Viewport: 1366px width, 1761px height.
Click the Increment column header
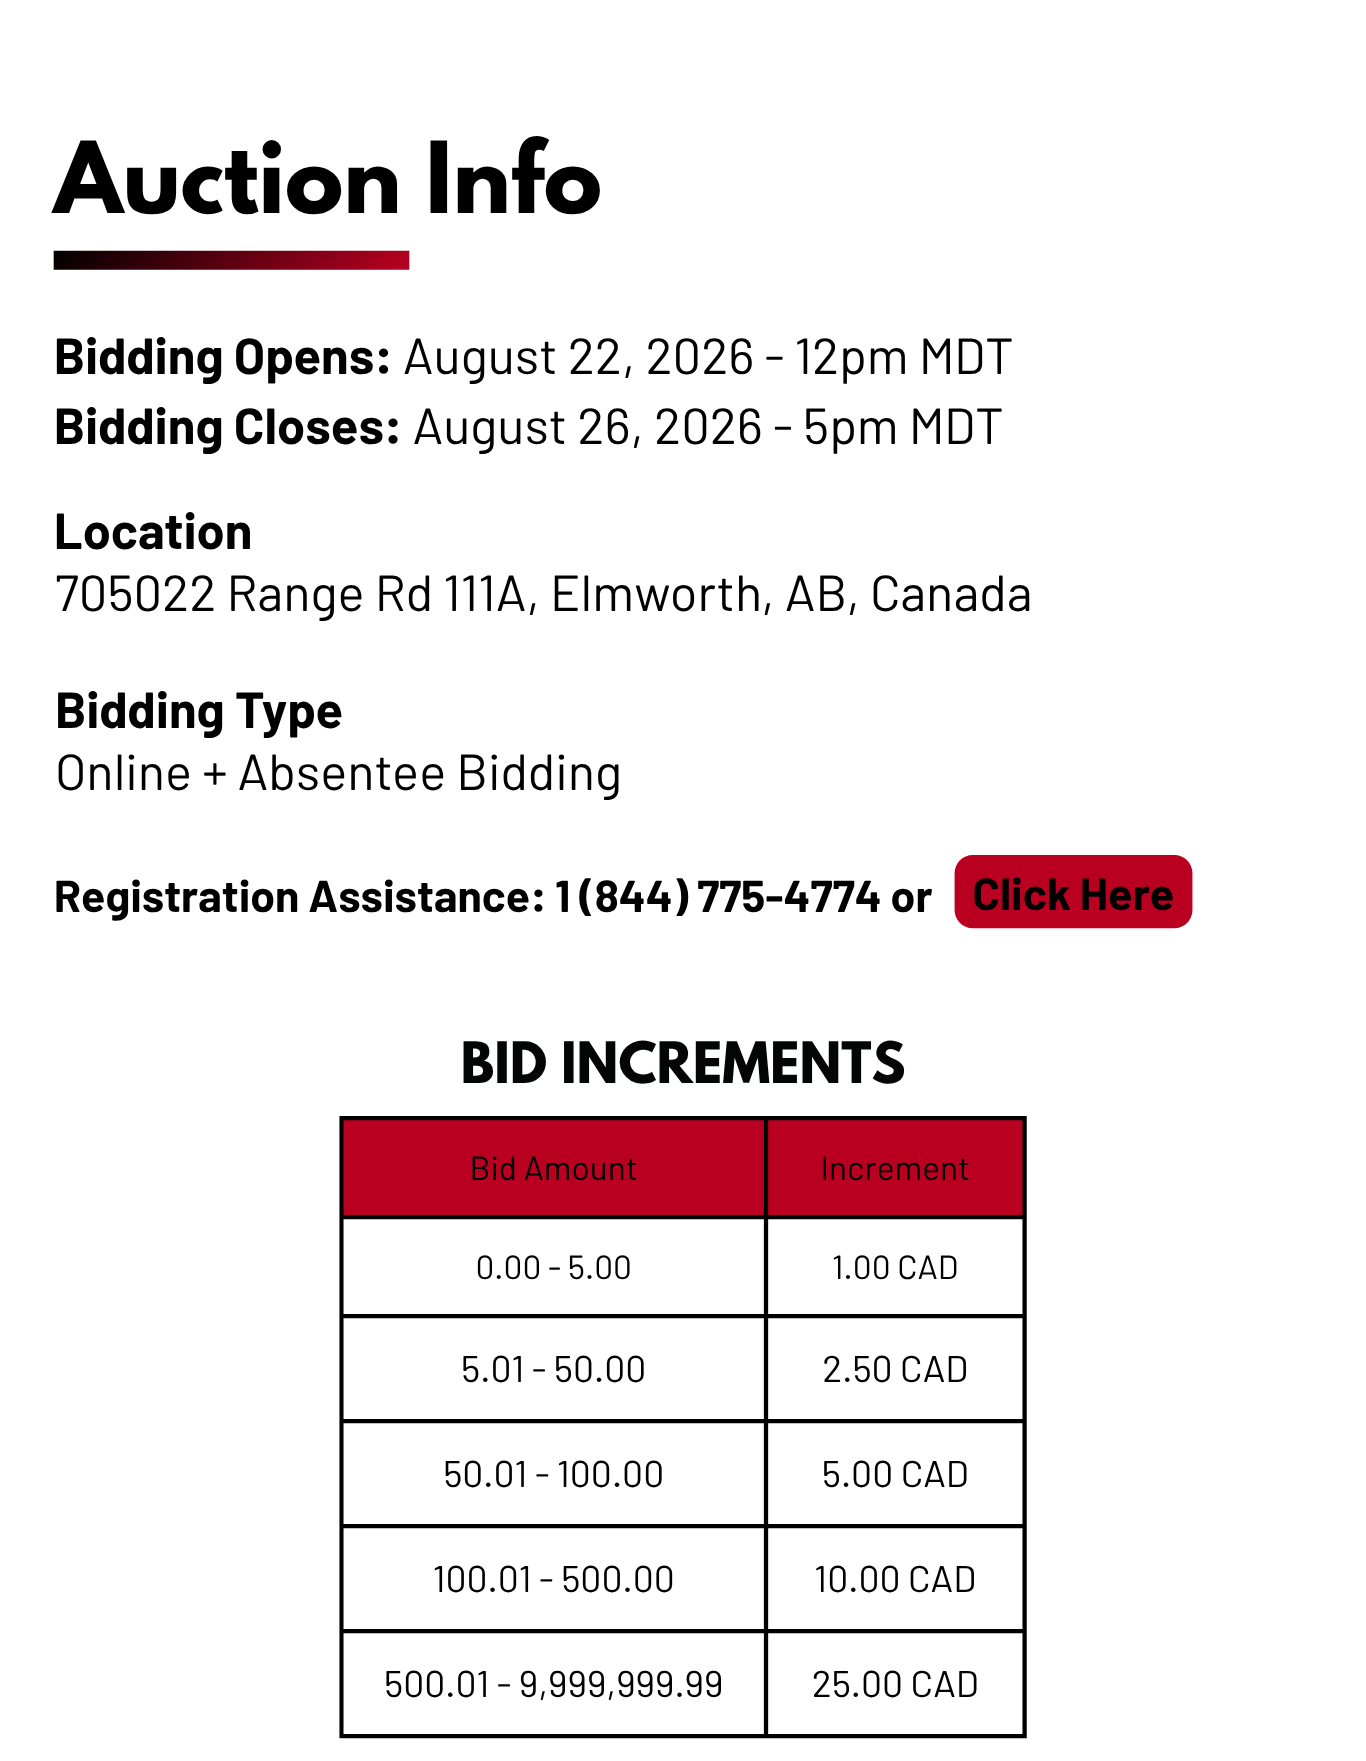[895, 1168]
